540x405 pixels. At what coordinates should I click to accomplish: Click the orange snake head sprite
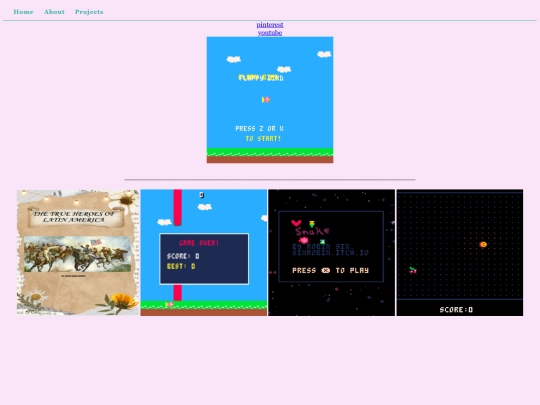coord(483,244)
